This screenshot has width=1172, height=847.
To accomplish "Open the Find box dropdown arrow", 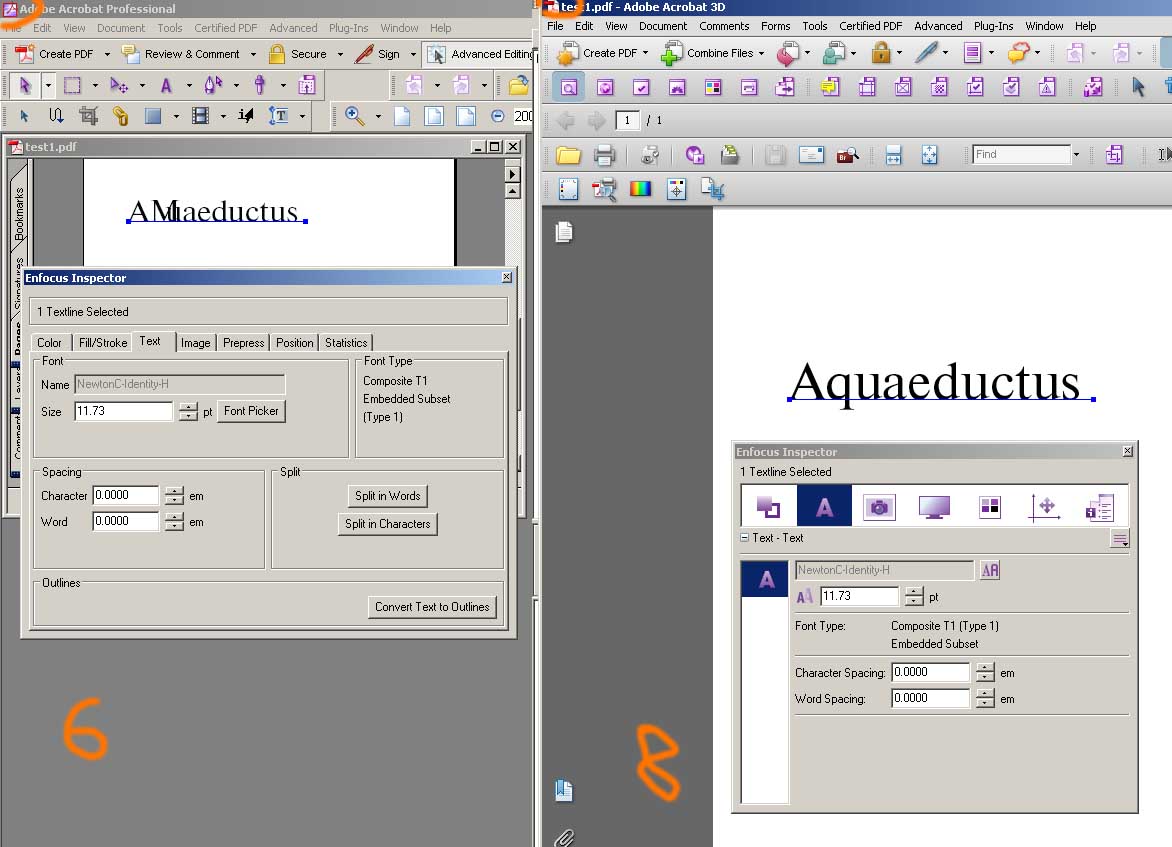I will [x=1076, y=155].
